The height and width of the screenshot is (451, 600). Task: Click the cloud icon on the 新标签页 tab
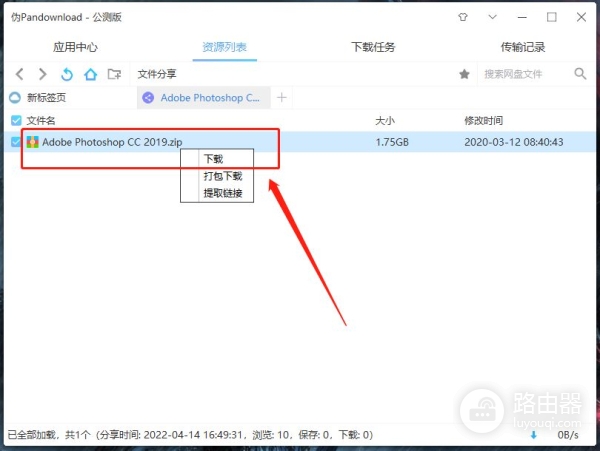pyautogui.click(x=15, y=98)
